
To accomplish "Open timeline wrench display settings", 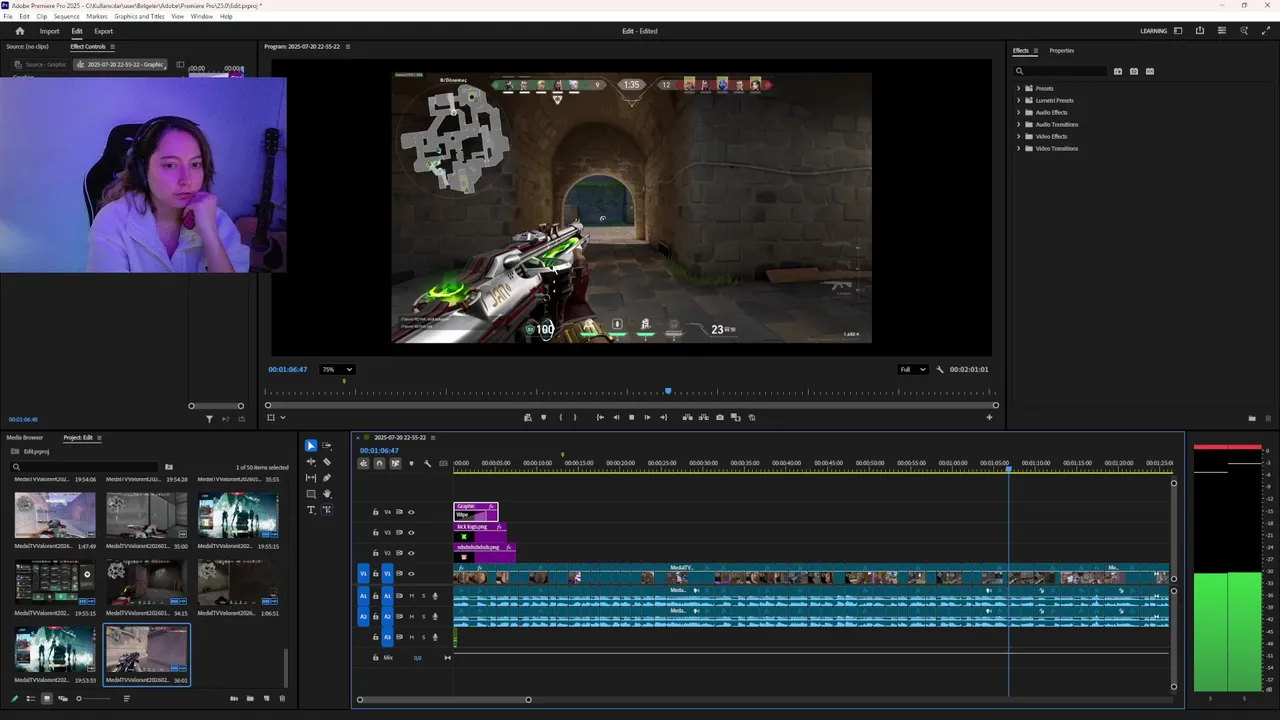I will [427, 463].
